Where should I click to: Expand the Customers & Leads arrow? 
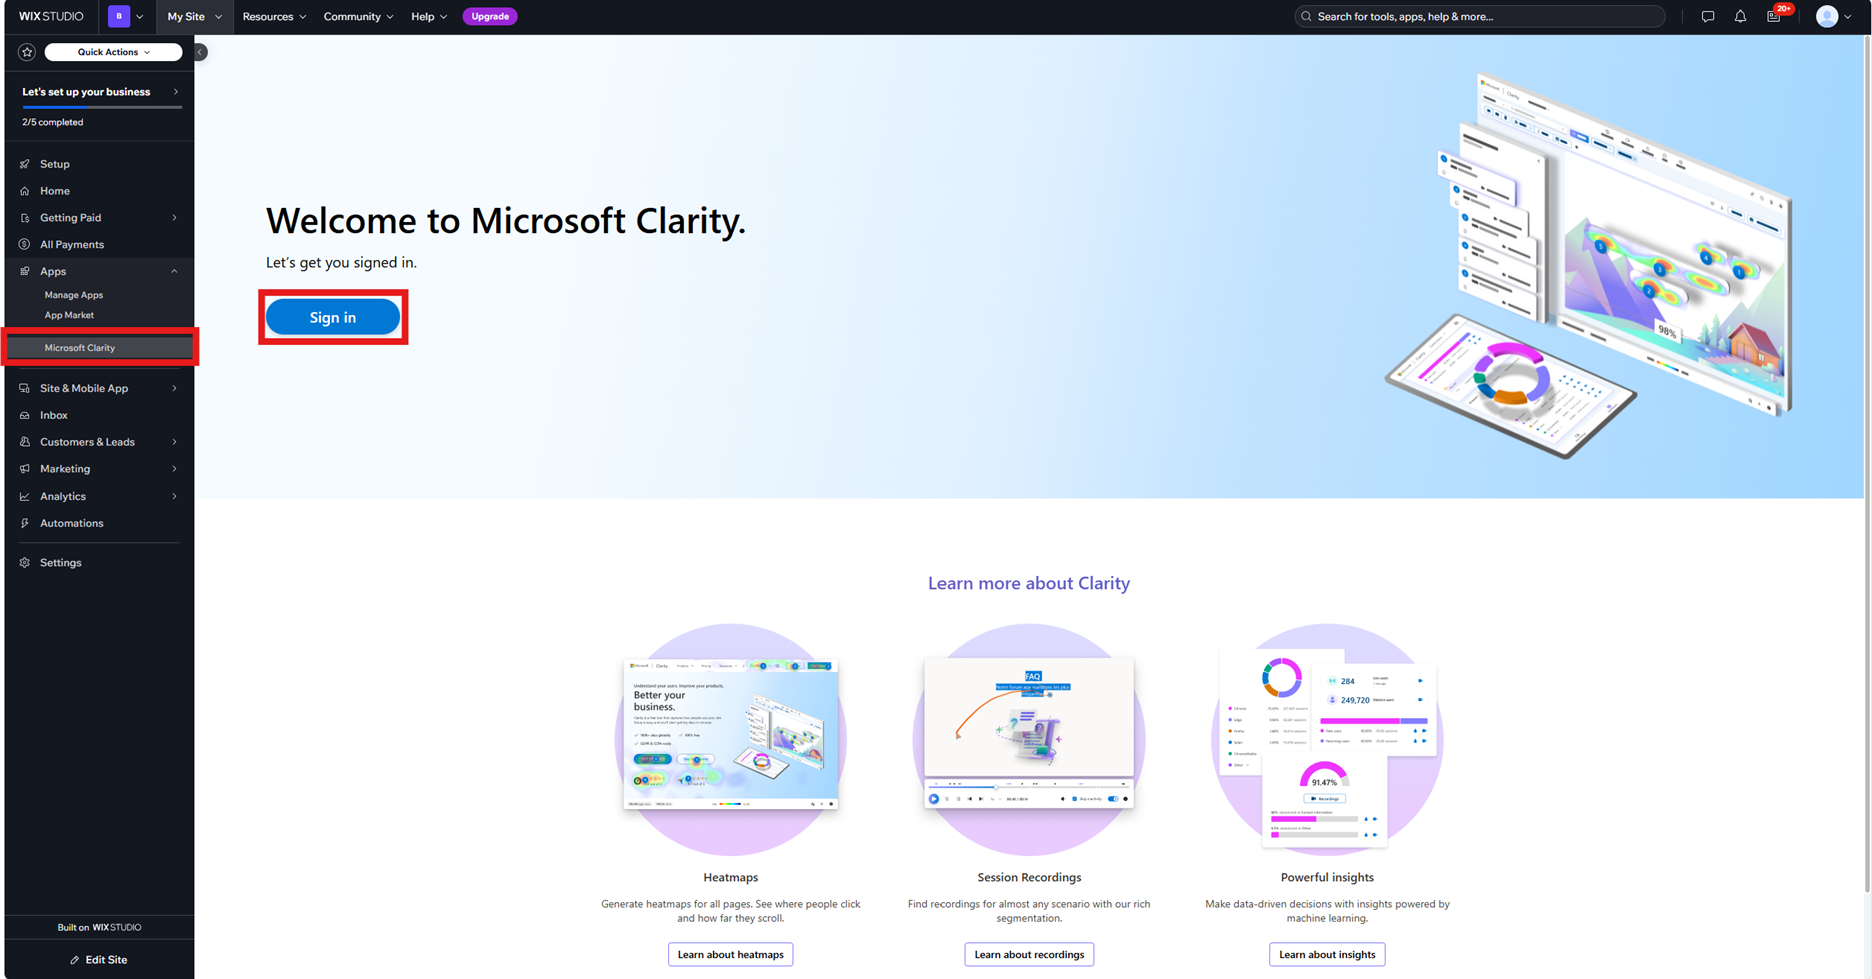coord(175,442)
